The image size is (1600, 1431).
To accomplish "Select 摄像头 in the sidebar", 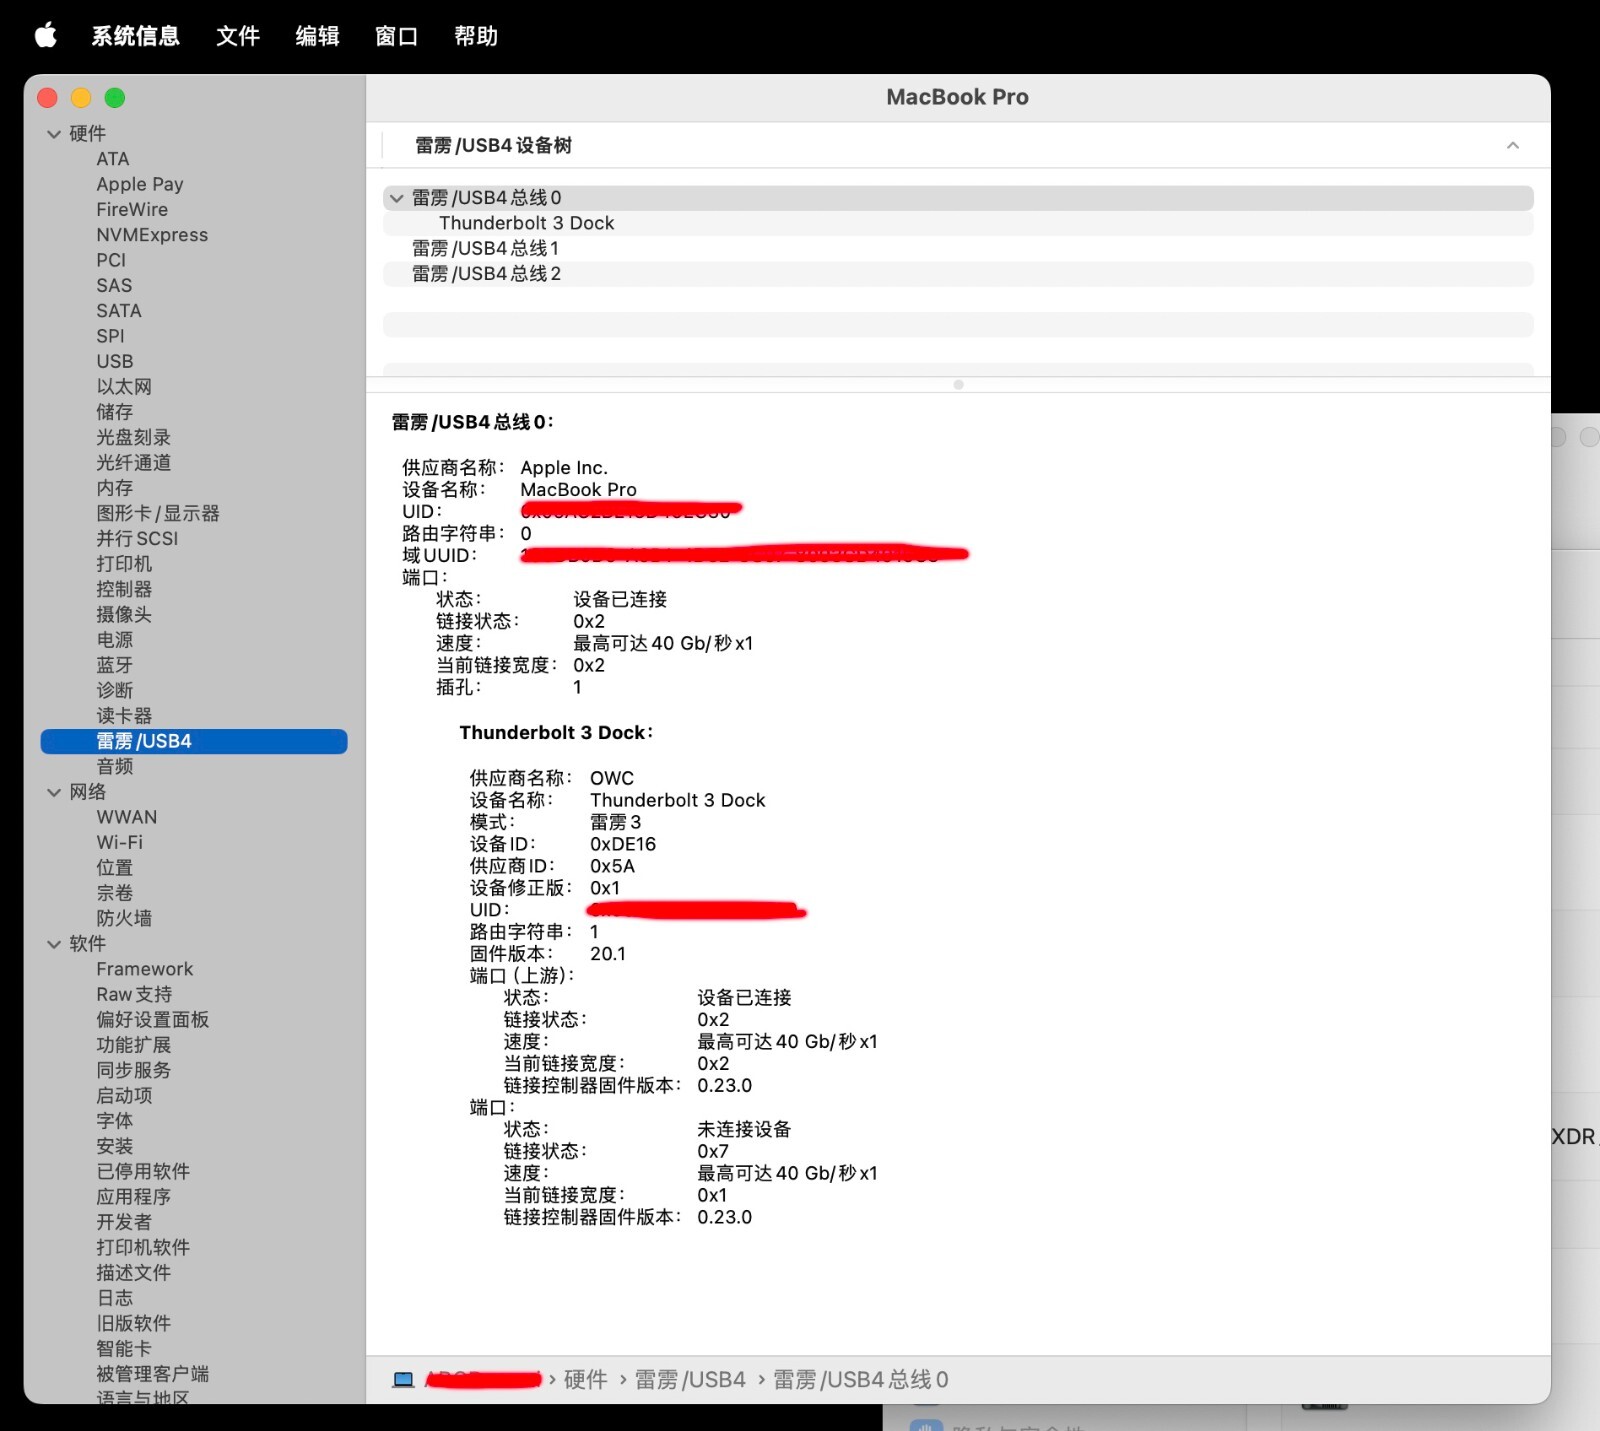I will pyautogui.click(x=124, y=615).
